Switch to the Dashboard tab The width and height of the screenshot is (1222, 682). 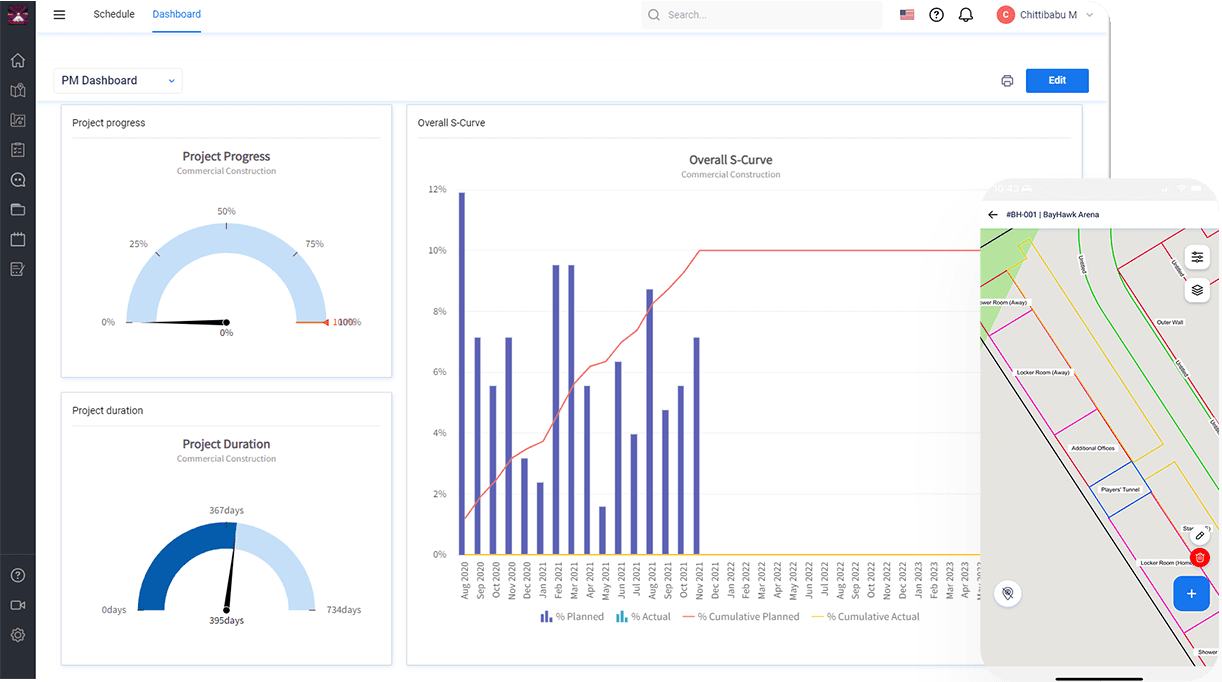click(x=177, y=15)
